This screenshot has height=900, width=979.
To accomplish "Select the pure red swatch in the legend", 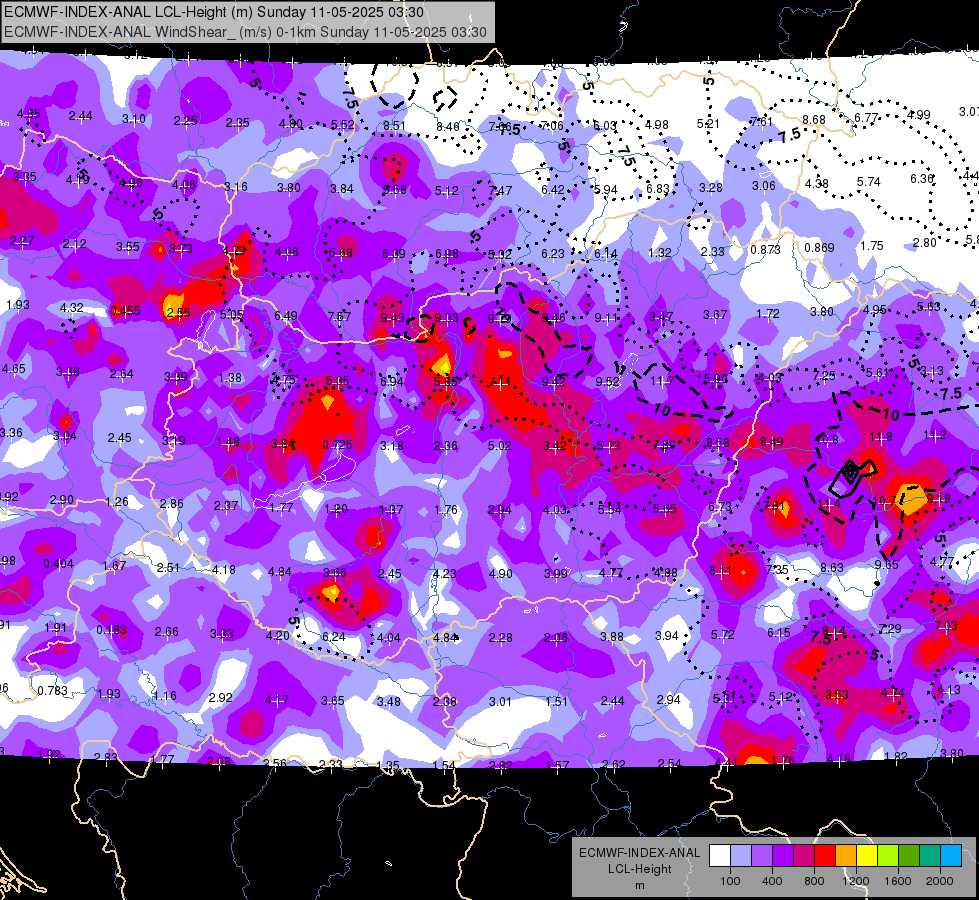I will tap(825, 856).
